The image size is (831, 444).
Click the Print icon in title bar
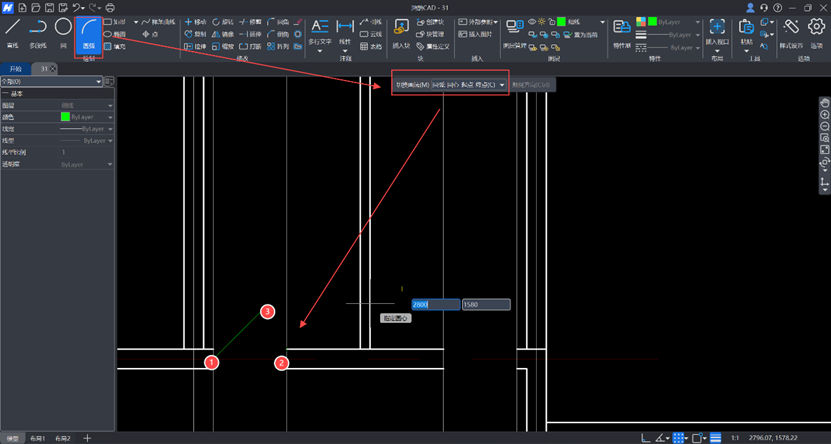[x=110, y=7]
